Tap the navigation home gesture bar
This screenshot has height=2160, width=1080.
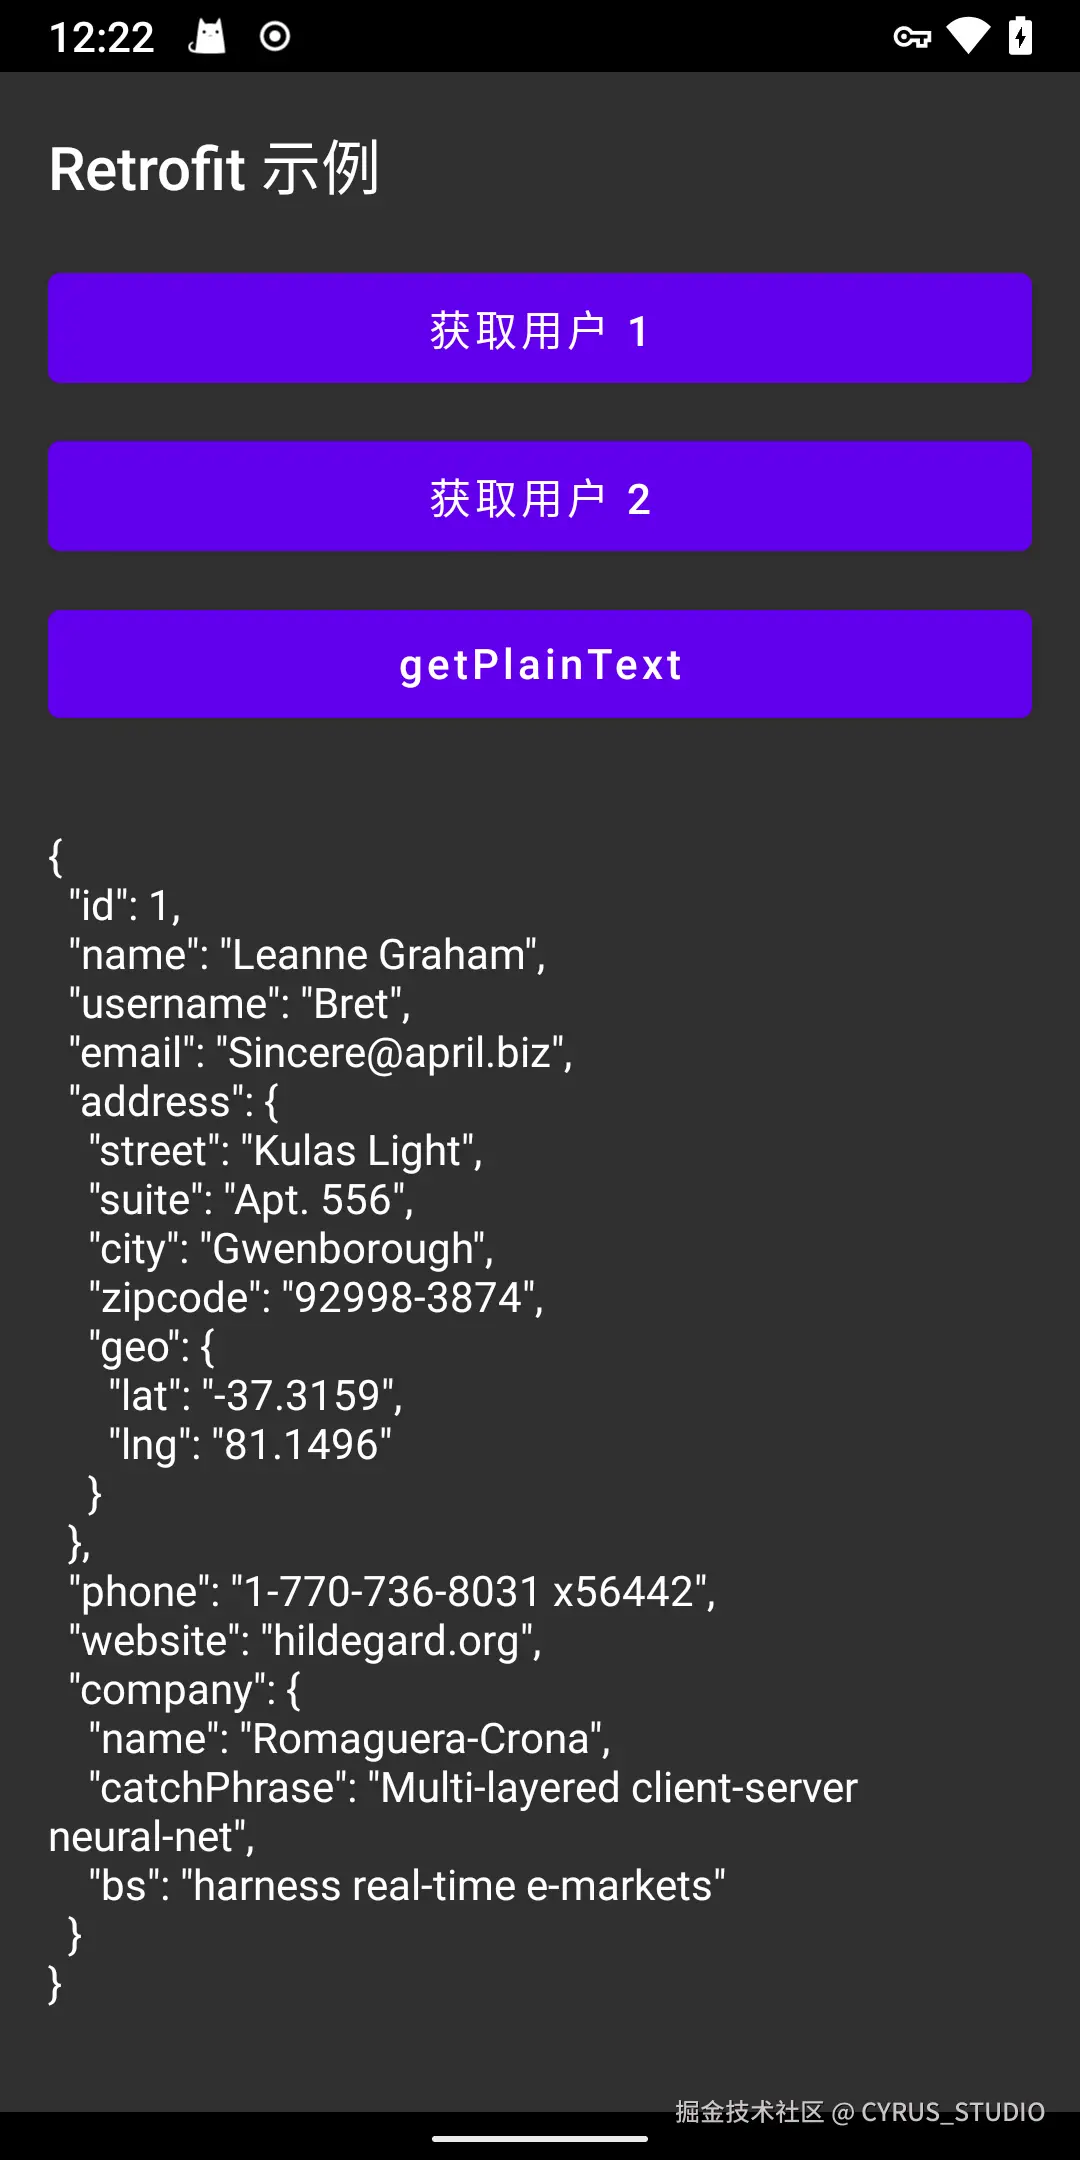point(540,2138)
